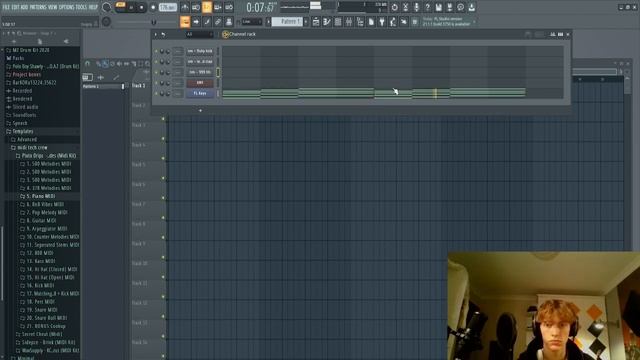640x360 pixels.
Task: Open the Playlist view icon
Action: pos(316,22)
